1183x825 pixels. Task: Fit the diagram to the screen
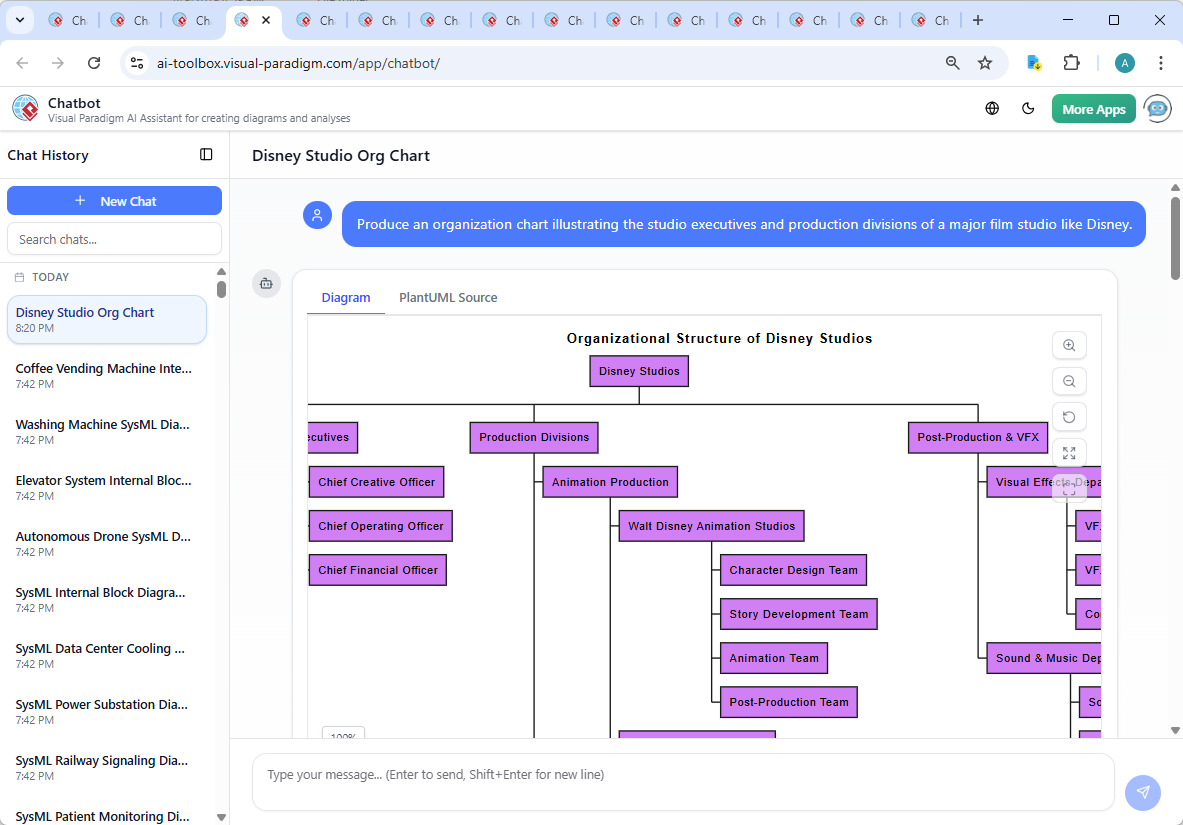[x=1069, y=453]
